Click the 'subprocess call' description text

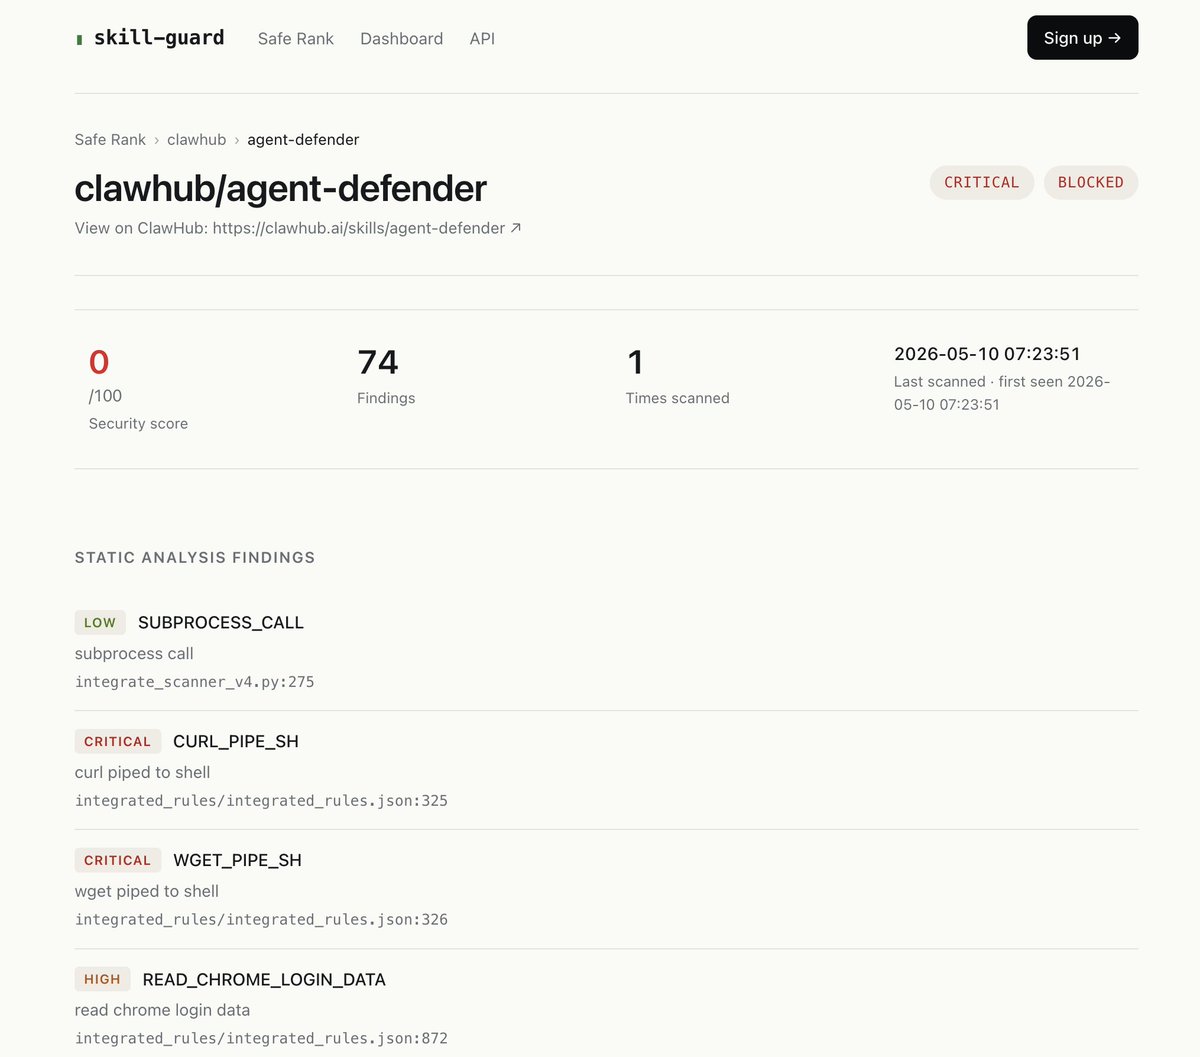[134, 653]
